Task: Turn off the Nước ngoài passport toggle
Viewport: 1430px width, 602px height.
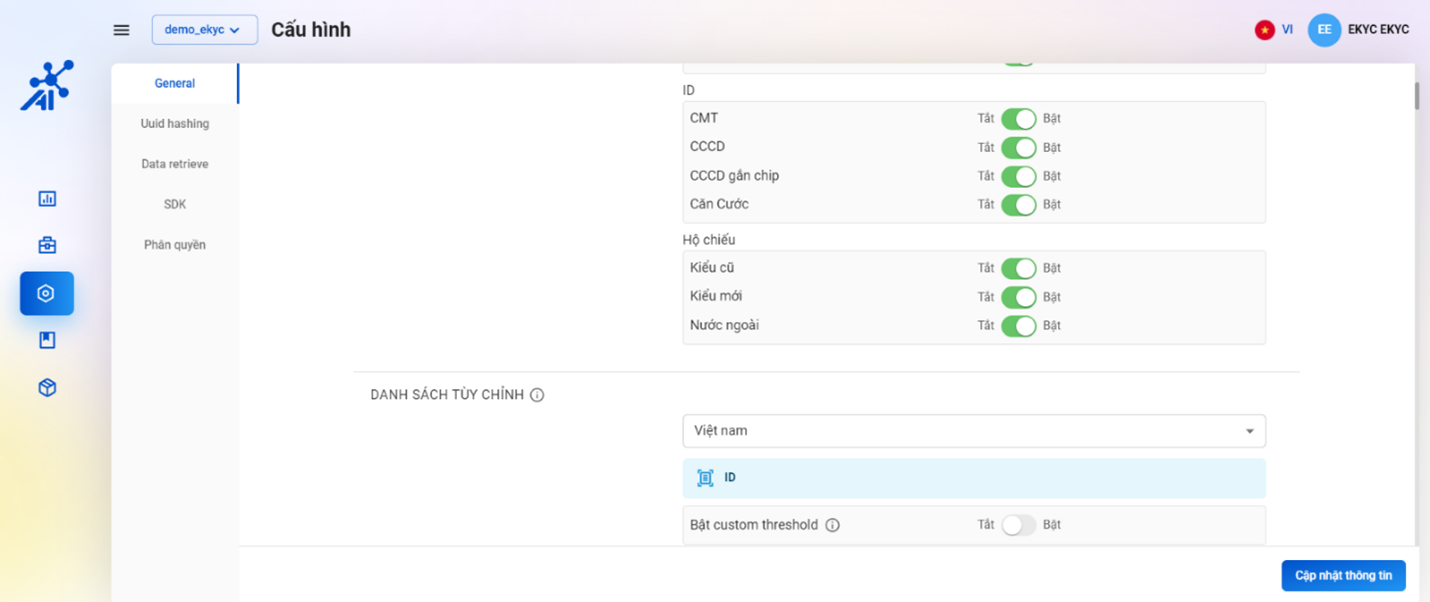Action: [x=1018, y=325]
